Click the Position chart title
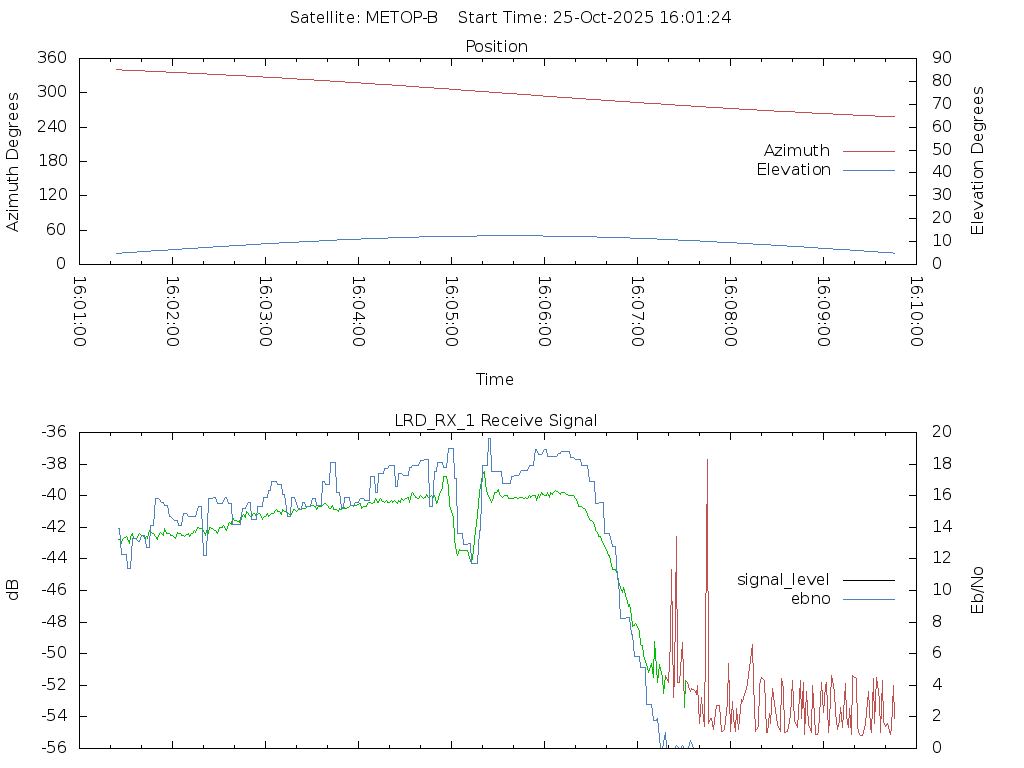This screenshot has height=768, width=1024. (x=496, y=46)
